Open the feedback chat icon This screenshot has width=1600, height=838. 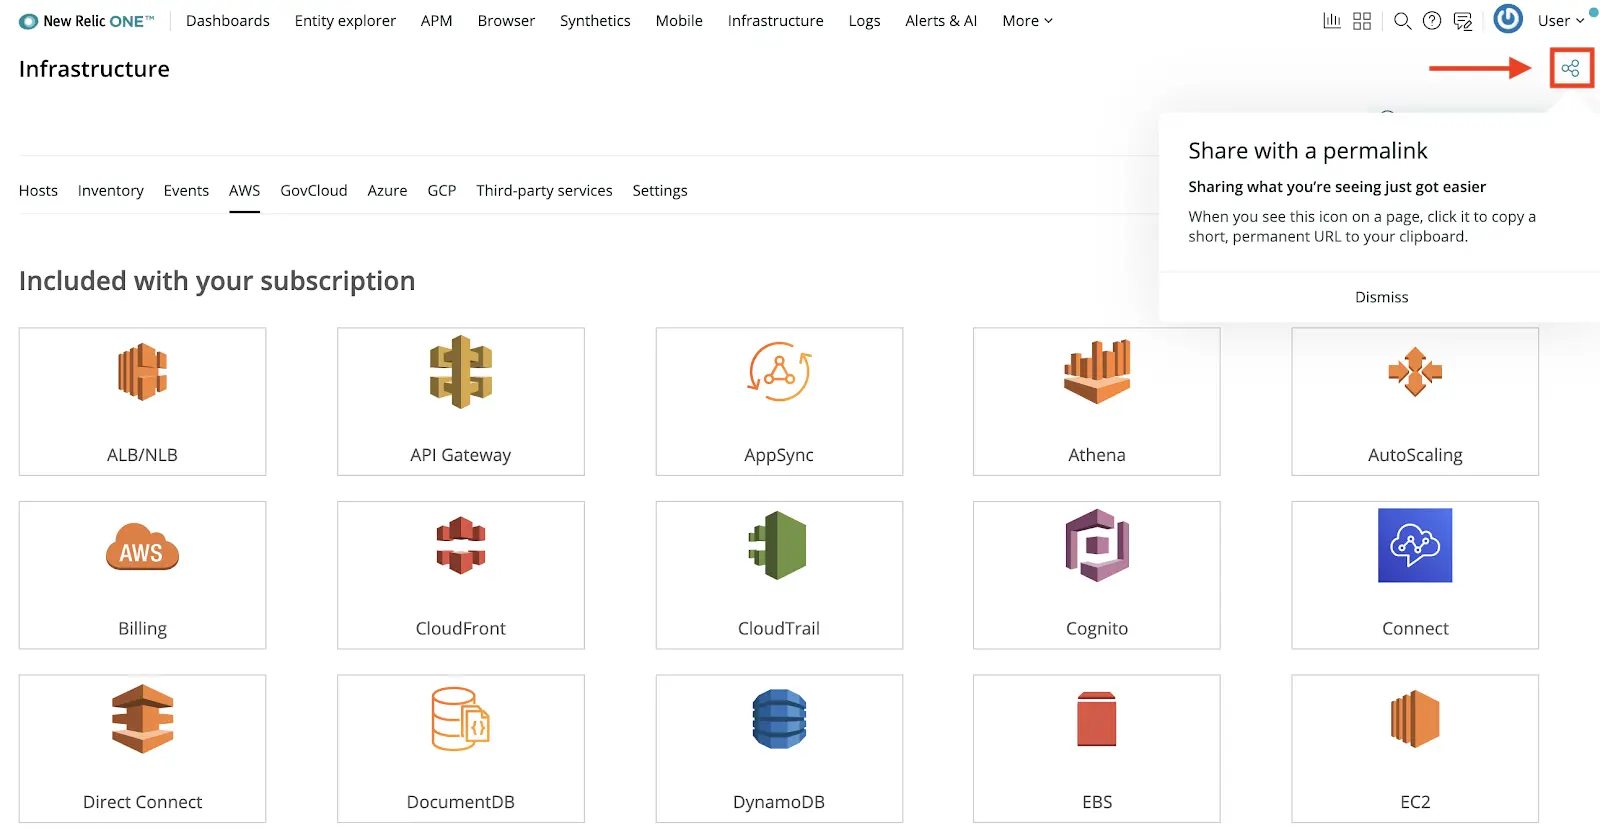[x=1462, y=21]
